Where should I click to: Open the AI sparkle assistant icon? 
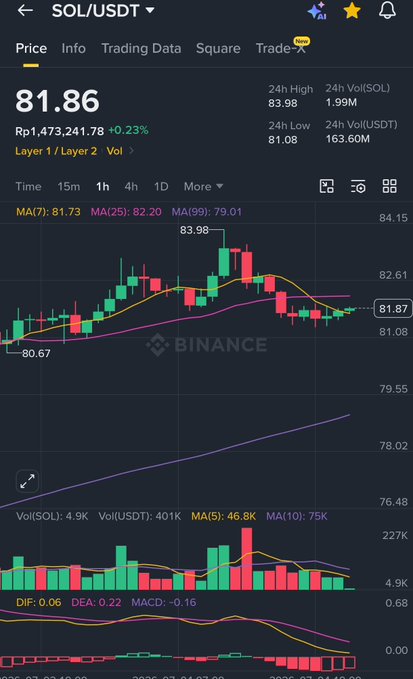point(317,10)
